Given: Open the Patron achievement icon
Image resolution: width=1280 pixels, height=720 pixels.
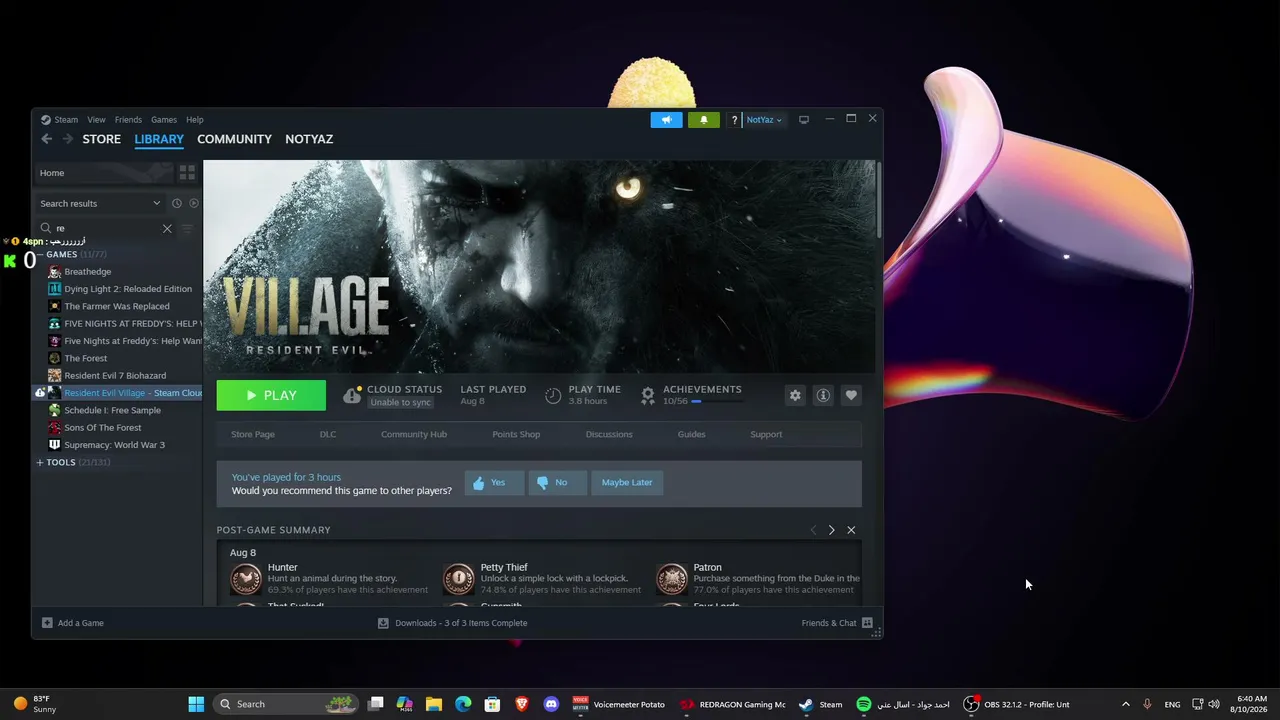Looking at the screenshot, I should click(x=672, y=579).
